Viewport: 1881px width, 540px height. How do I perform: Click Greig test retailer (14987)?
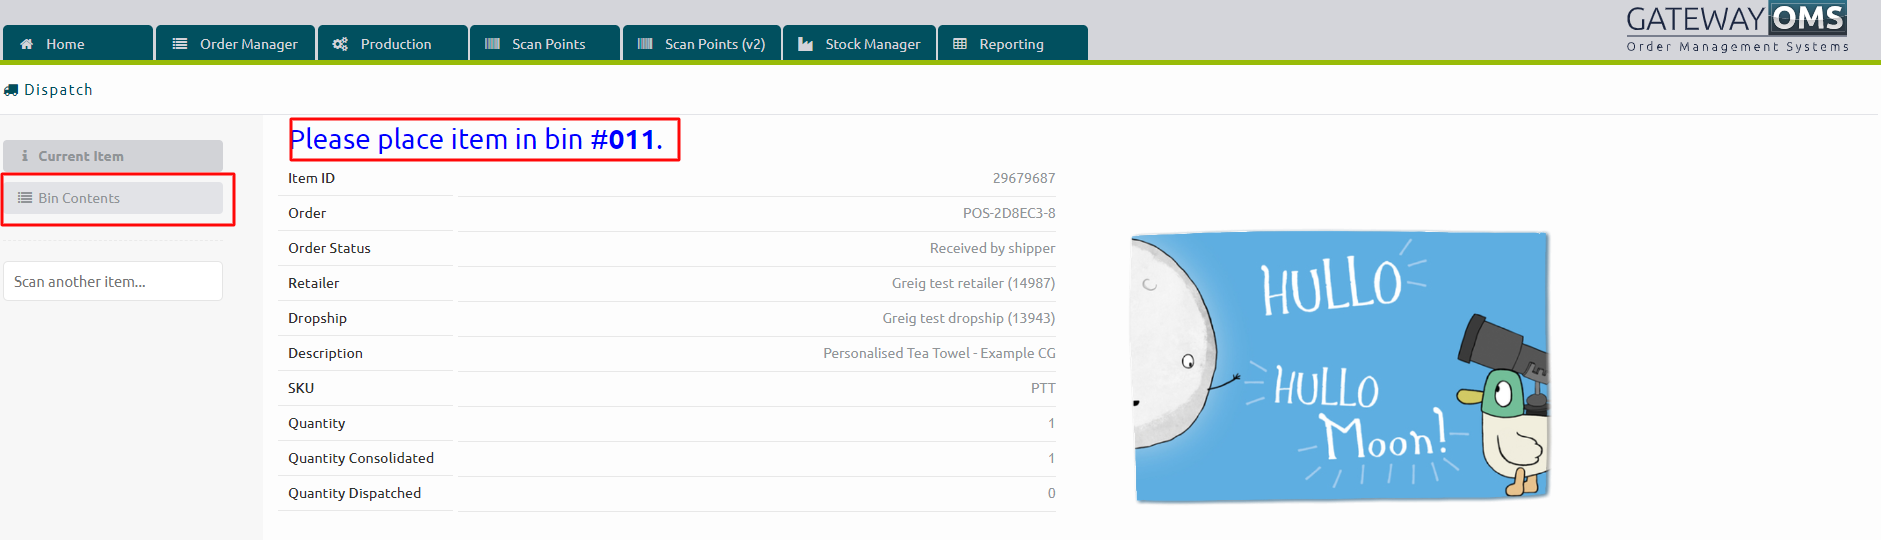coord(973,283)
